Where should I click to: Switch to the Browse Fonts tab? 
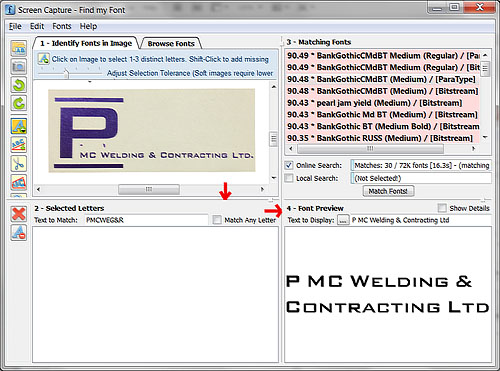point(171,44)
